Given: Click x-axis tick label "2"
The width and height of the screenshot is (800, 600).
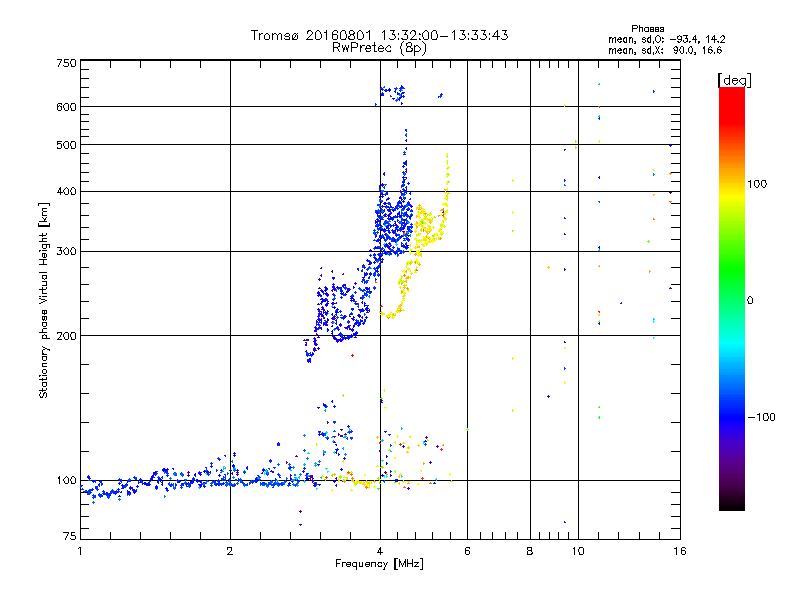Looking at the screenshot, I should pos(230,551).
